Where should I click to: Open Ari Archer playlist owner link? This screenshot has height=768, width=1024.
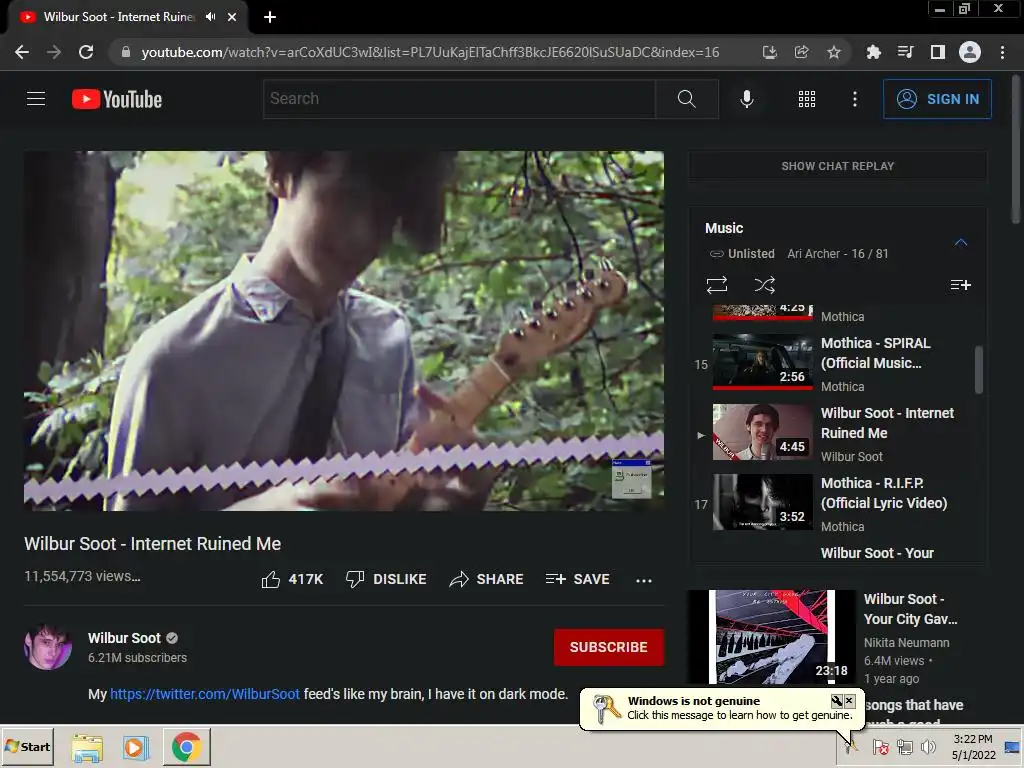814,253
